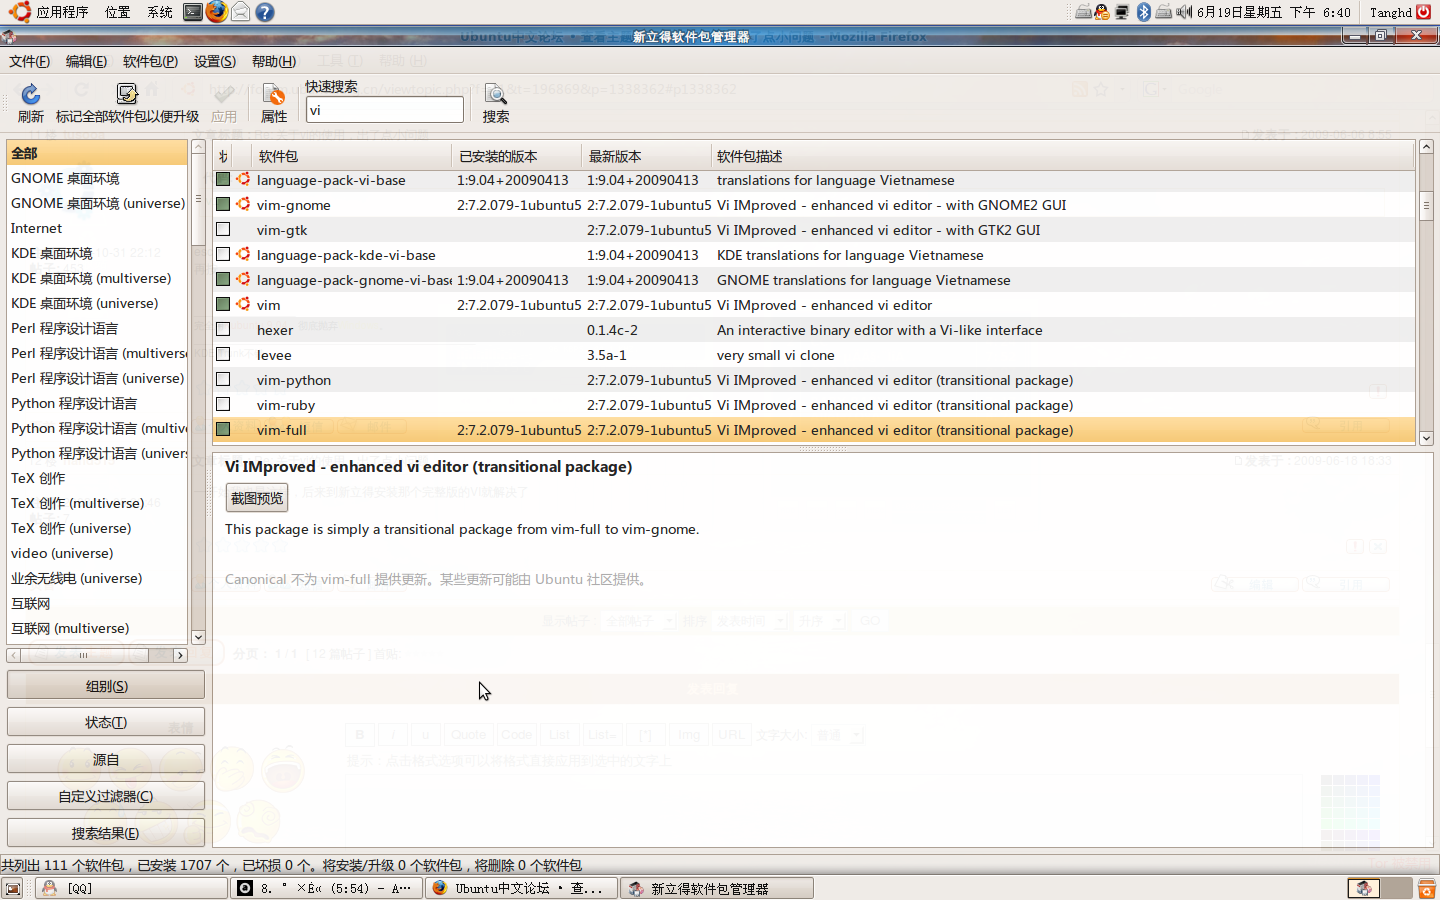Mark the language-pack-kde-vi-base checkbox
The width and height of the screenshot is (1440, 900).
223,254
